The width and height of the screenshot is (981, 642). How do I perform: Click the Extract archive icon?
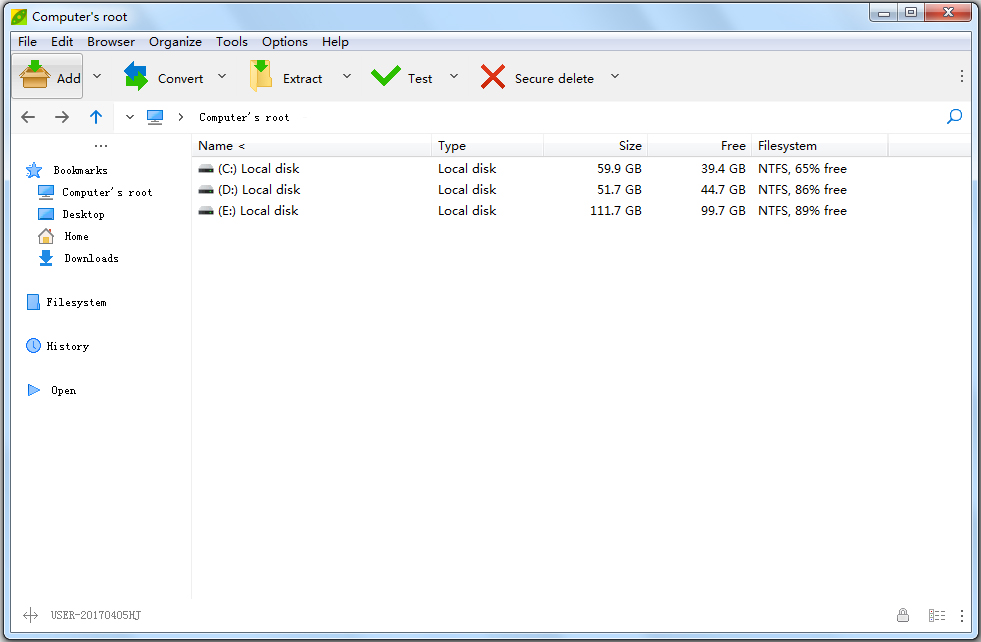(x=261, y=77)
